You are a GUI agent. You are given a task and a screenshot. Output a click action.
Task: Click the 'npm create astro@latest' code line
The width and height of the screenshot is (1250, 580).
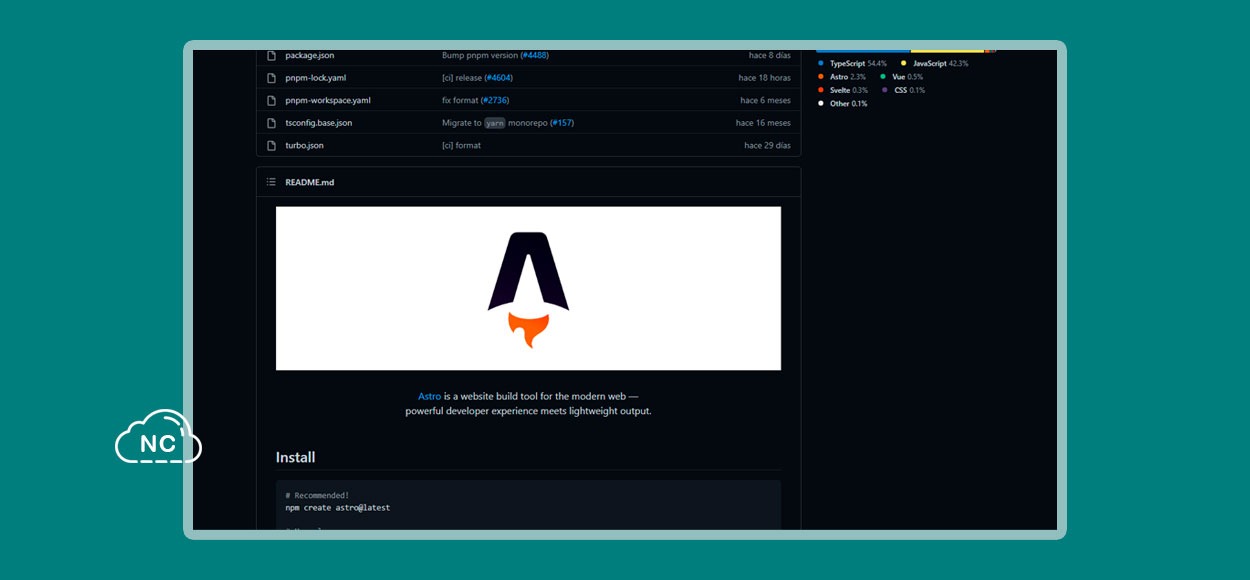coord(337,508)
